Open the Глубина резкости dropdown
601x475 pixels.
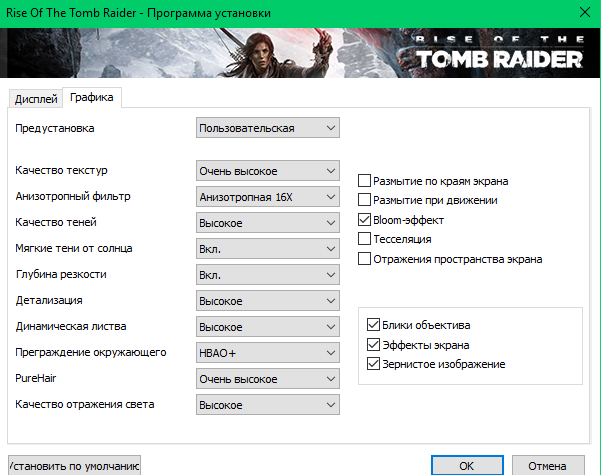point(268,275)
